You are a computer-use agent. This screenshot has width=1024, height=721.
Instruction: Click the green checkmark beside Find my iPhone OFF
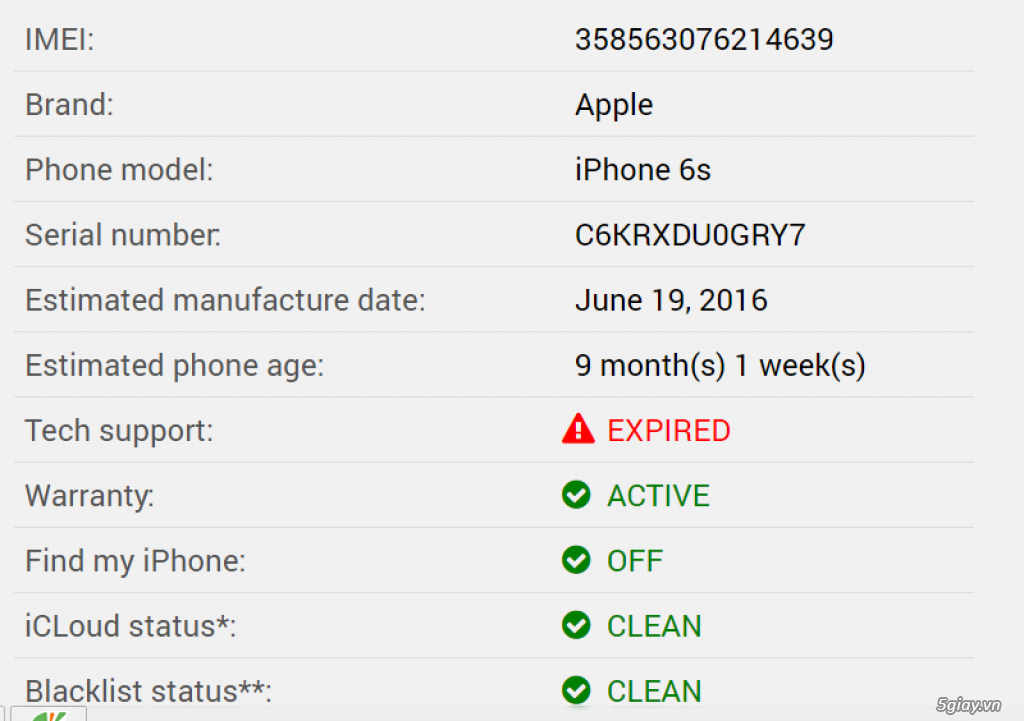click(x=576, y=560)
